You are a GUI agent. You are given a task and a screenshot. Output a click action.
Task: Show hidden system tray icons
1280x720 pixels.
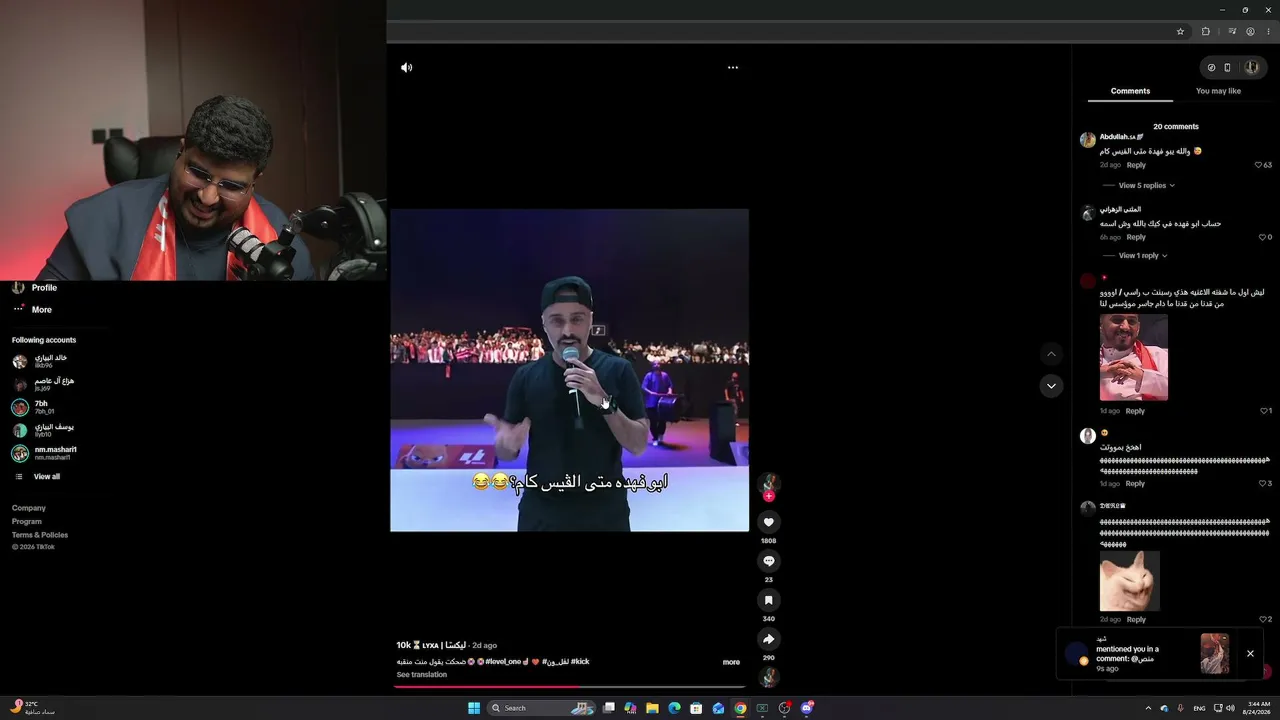coord(1148,708)
